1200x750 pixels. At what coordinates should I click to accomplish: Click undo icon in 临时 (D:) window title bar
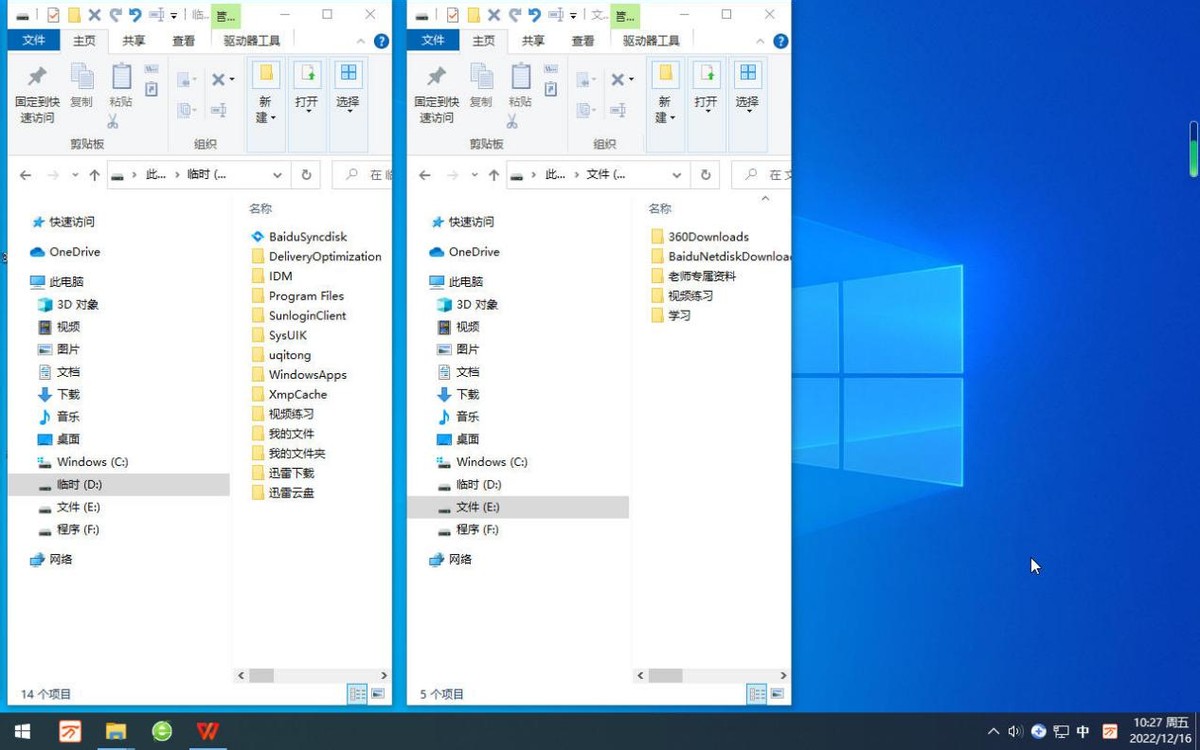click(x=135, y=15)
